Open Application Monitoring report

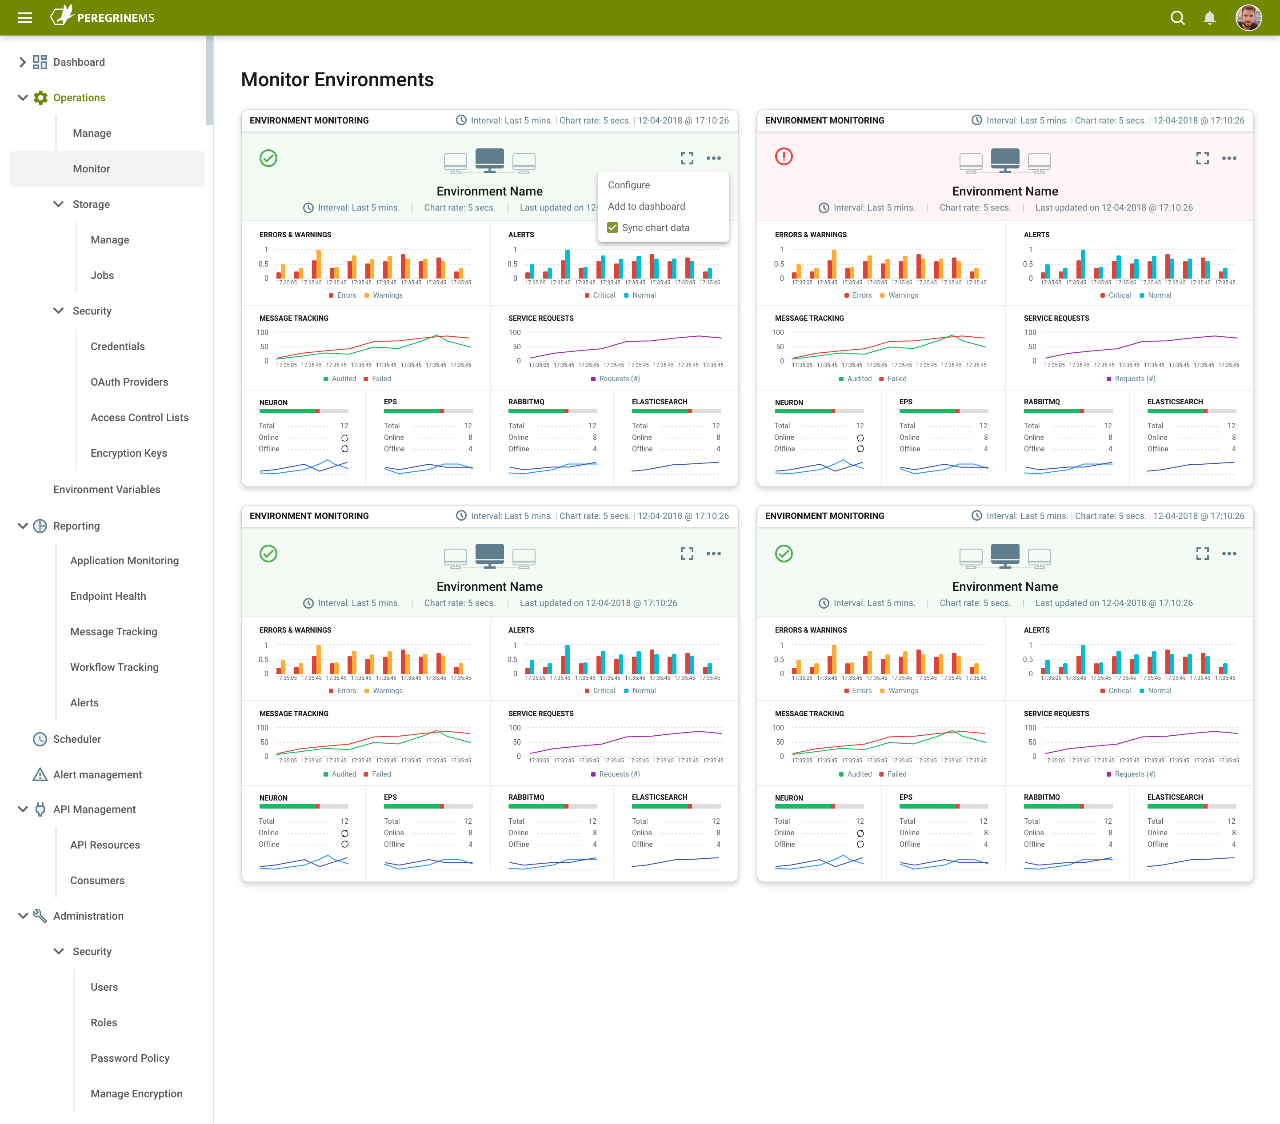(x=124, y=561)
